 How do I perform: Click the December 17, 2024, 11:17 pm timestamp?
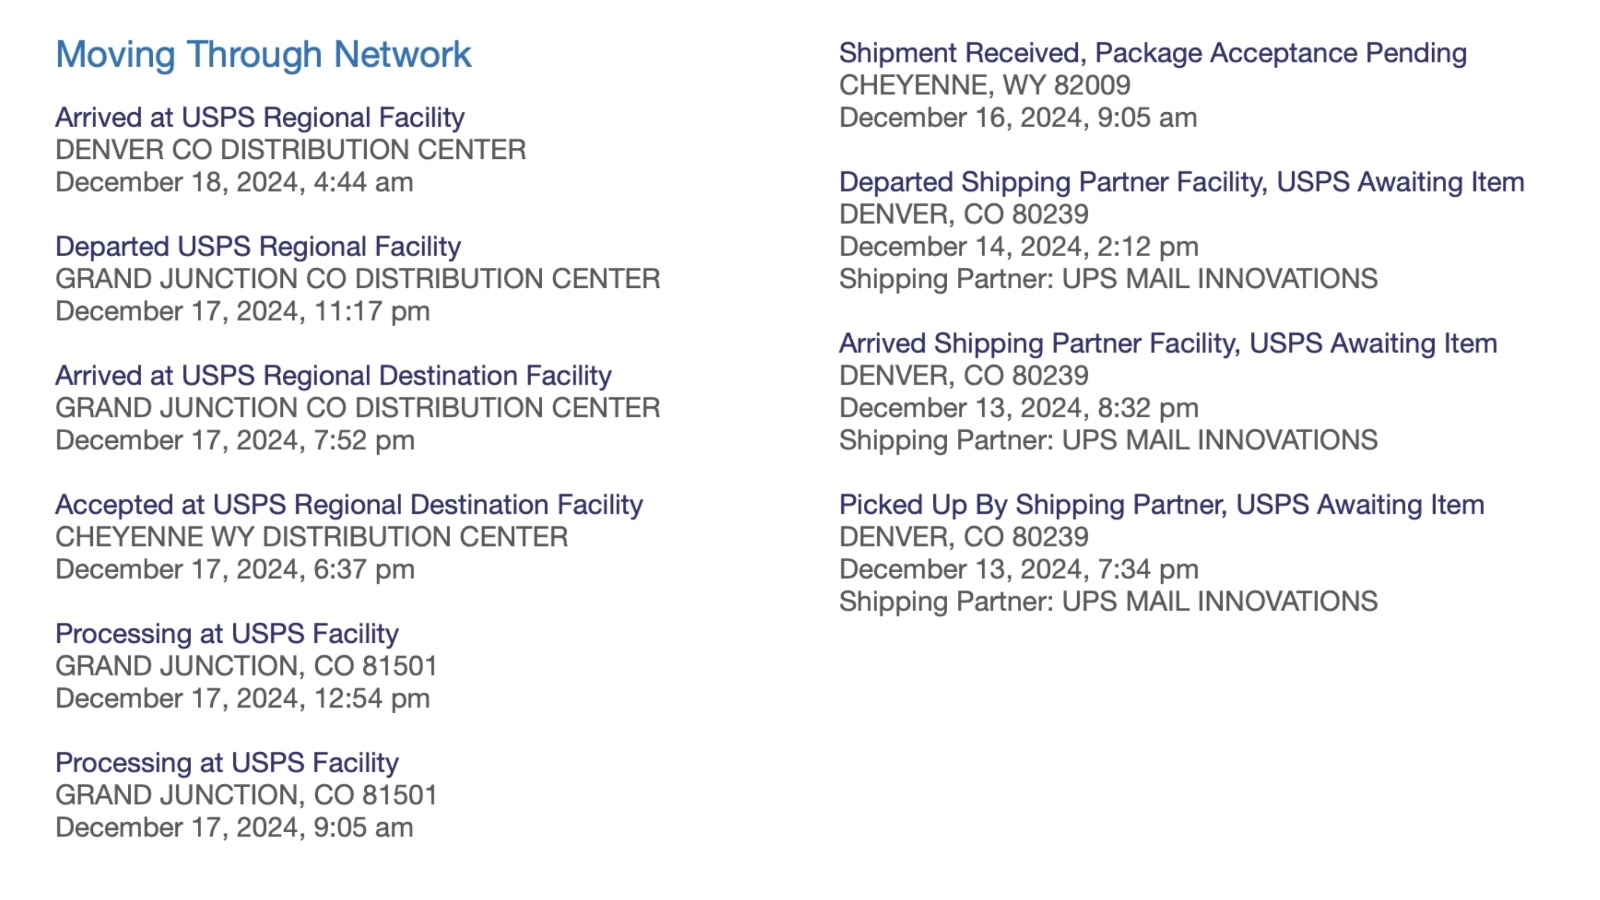click(x=242, y=311)
